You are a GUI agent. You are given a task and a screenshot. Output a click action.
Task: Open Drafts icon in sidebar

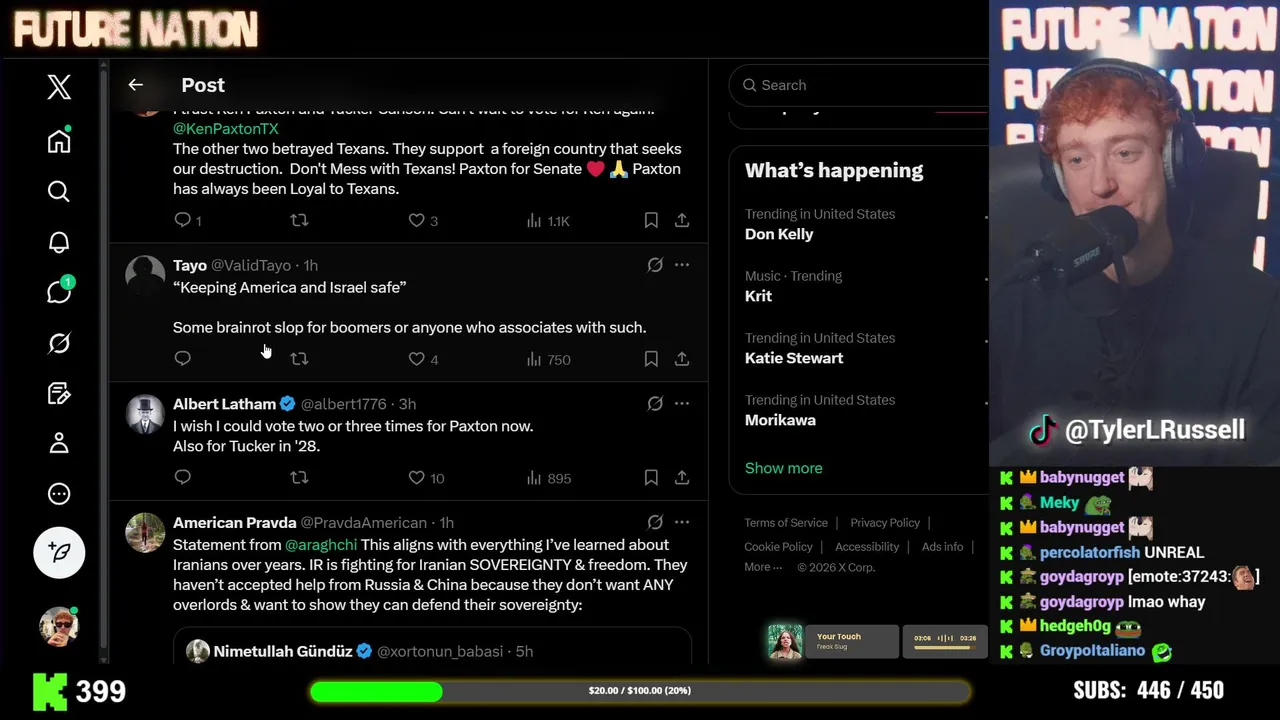(59, 393)
